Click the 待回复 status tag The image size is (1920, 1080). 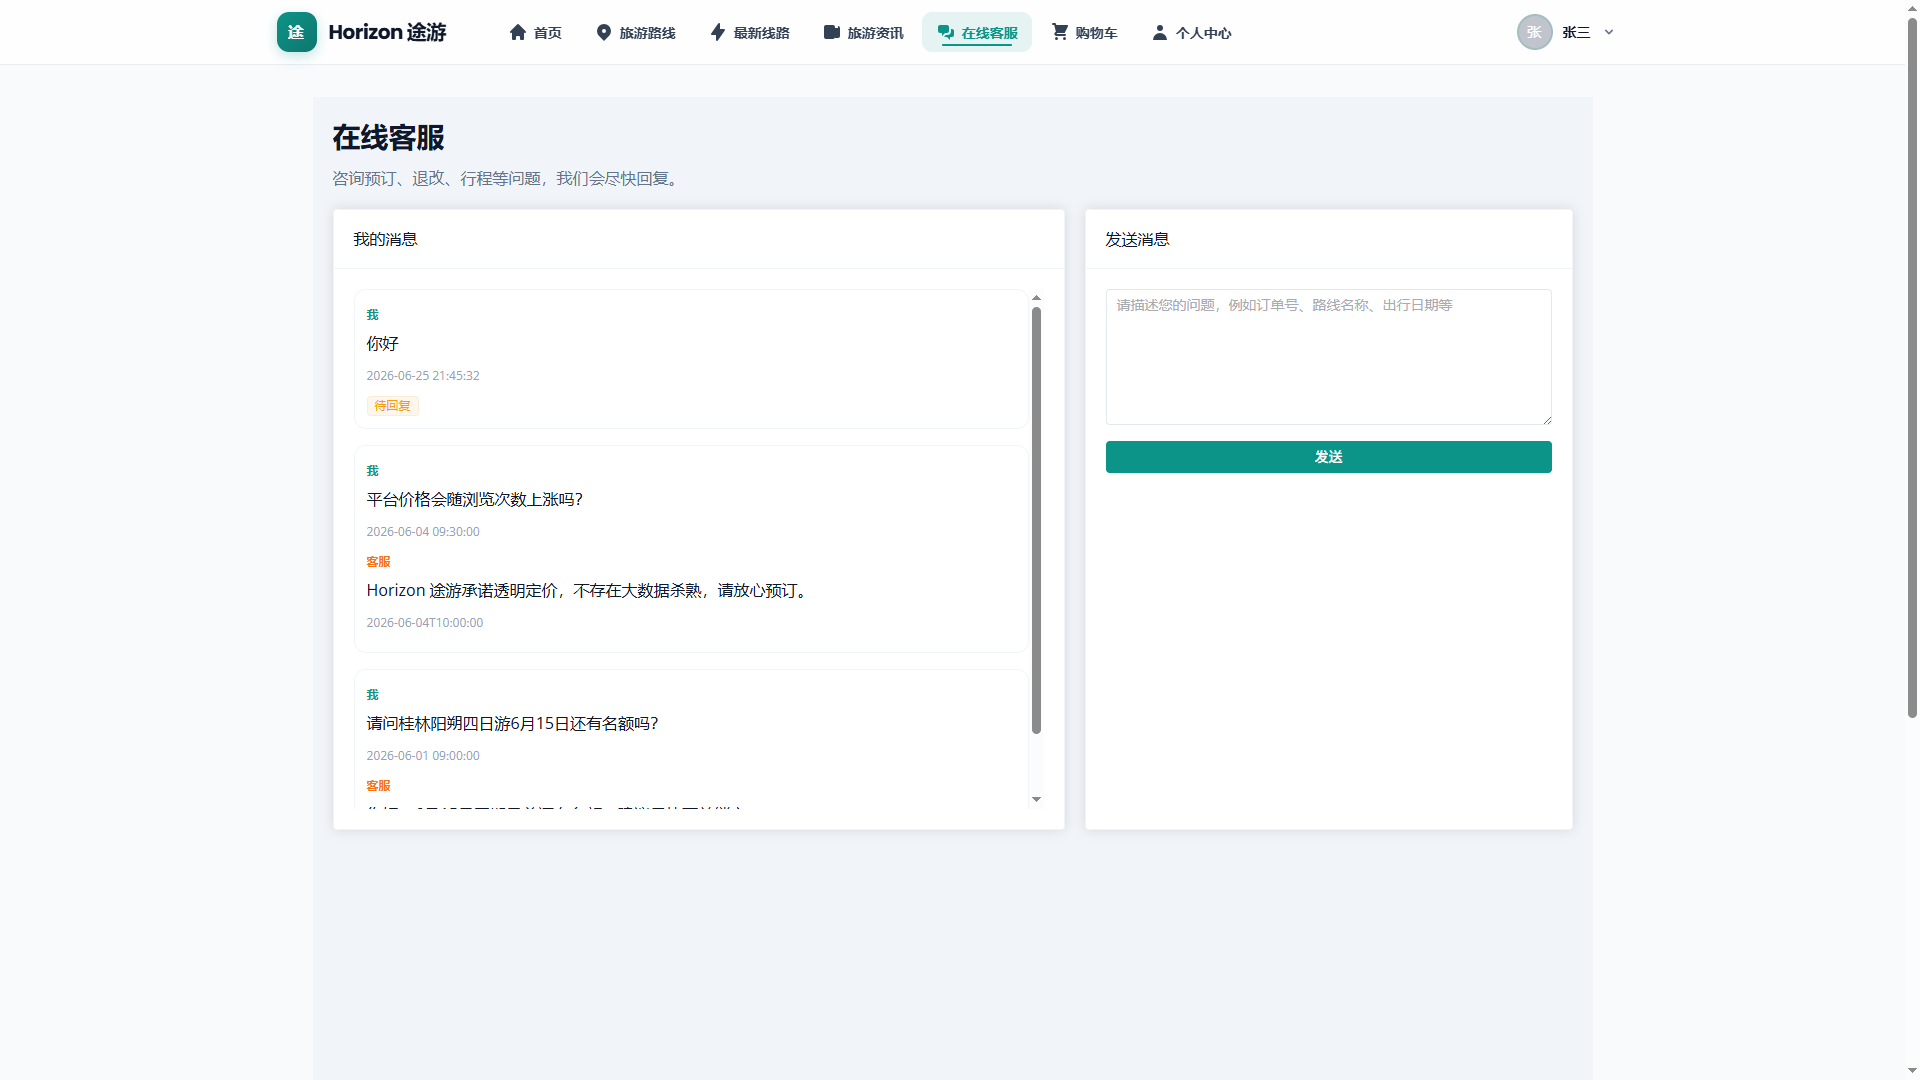click(x=392, y=406)
